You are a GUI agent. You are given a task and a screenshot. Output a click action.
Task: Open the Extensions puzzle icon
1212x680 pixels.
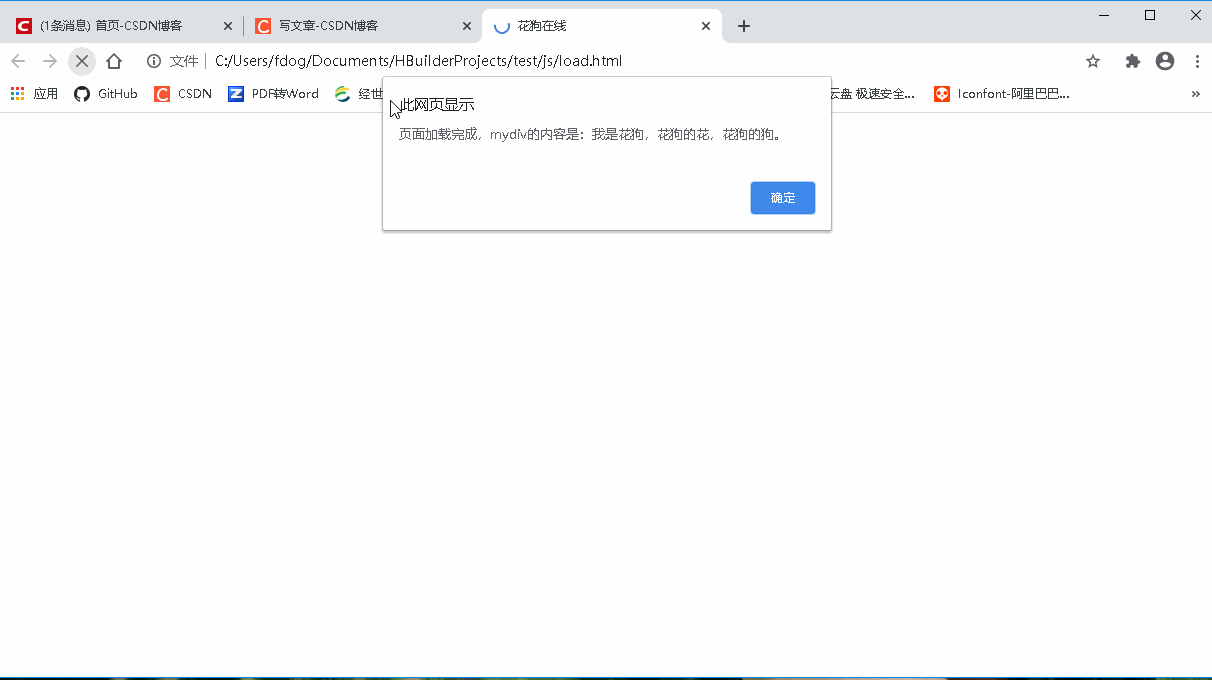[1132, 61]
